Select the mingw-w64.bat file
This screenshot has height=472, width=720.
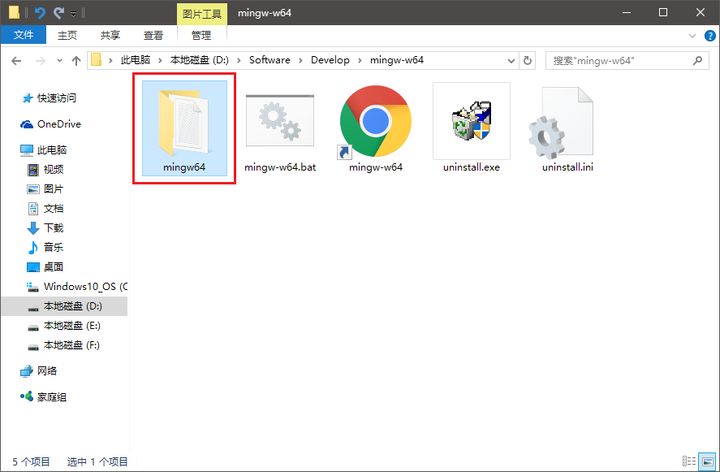[280, 130]
